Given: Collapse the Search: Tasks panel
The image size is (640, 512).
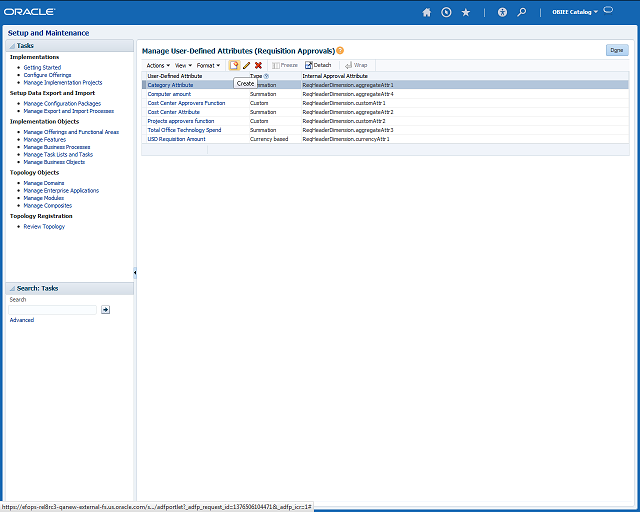Looking at the screenshot, I should point(12,289).
